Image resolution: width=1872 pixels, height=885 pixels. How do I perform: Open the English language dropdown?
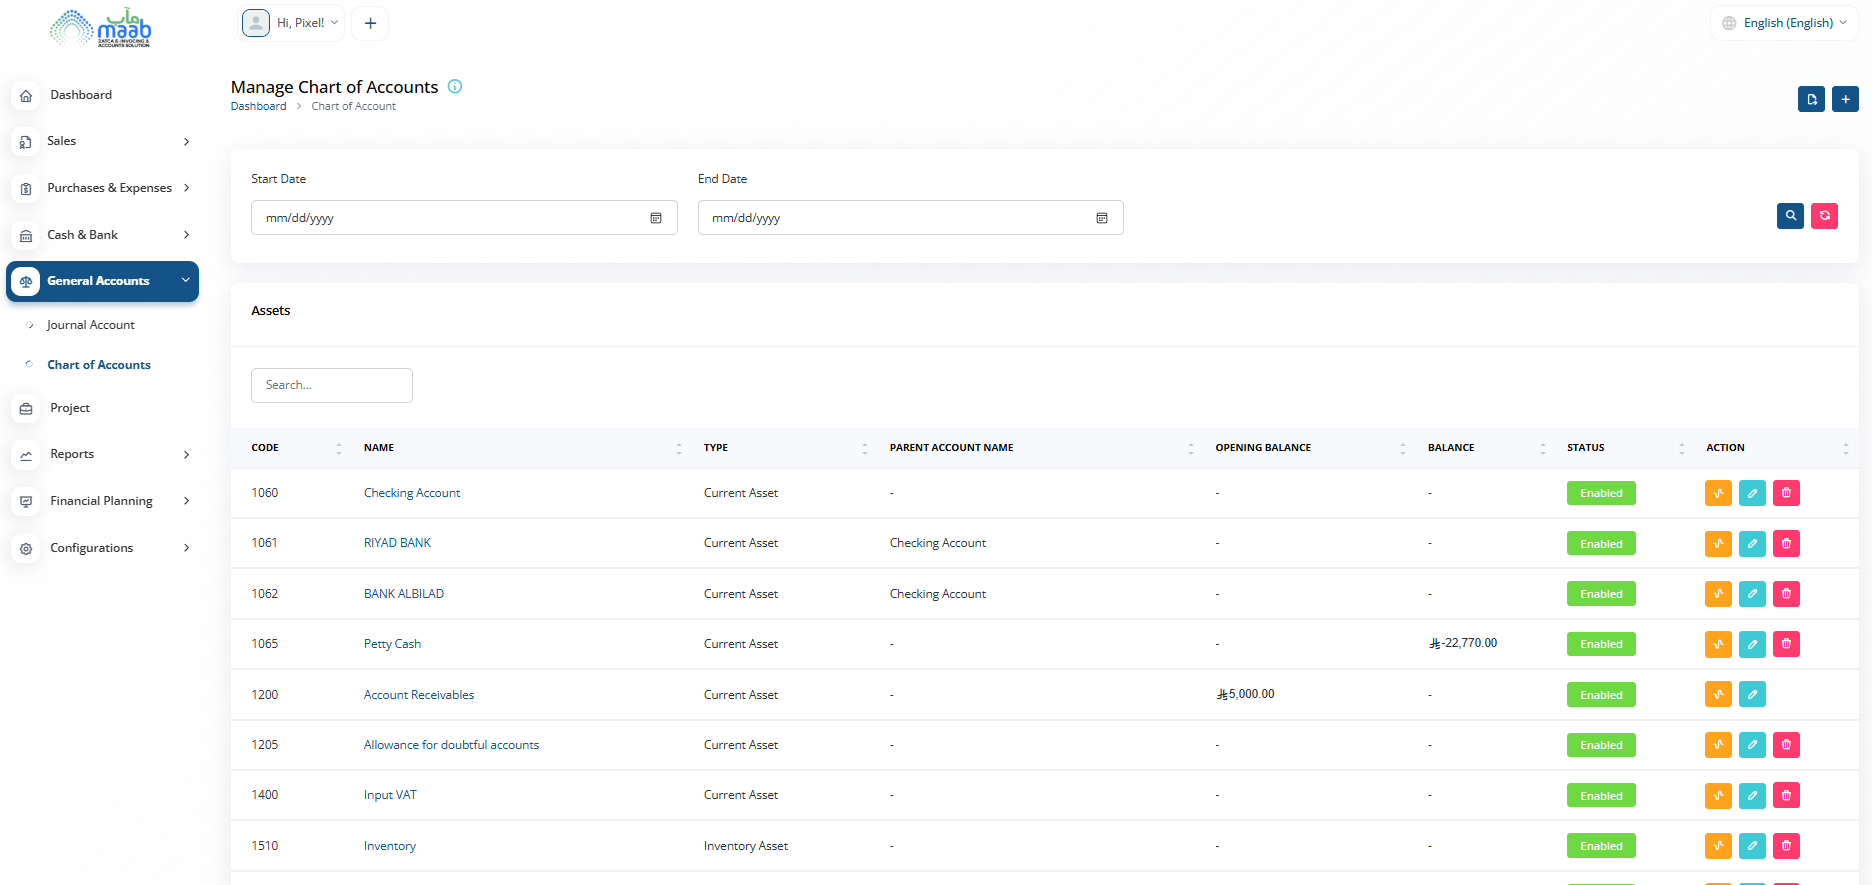(1784, 23)
